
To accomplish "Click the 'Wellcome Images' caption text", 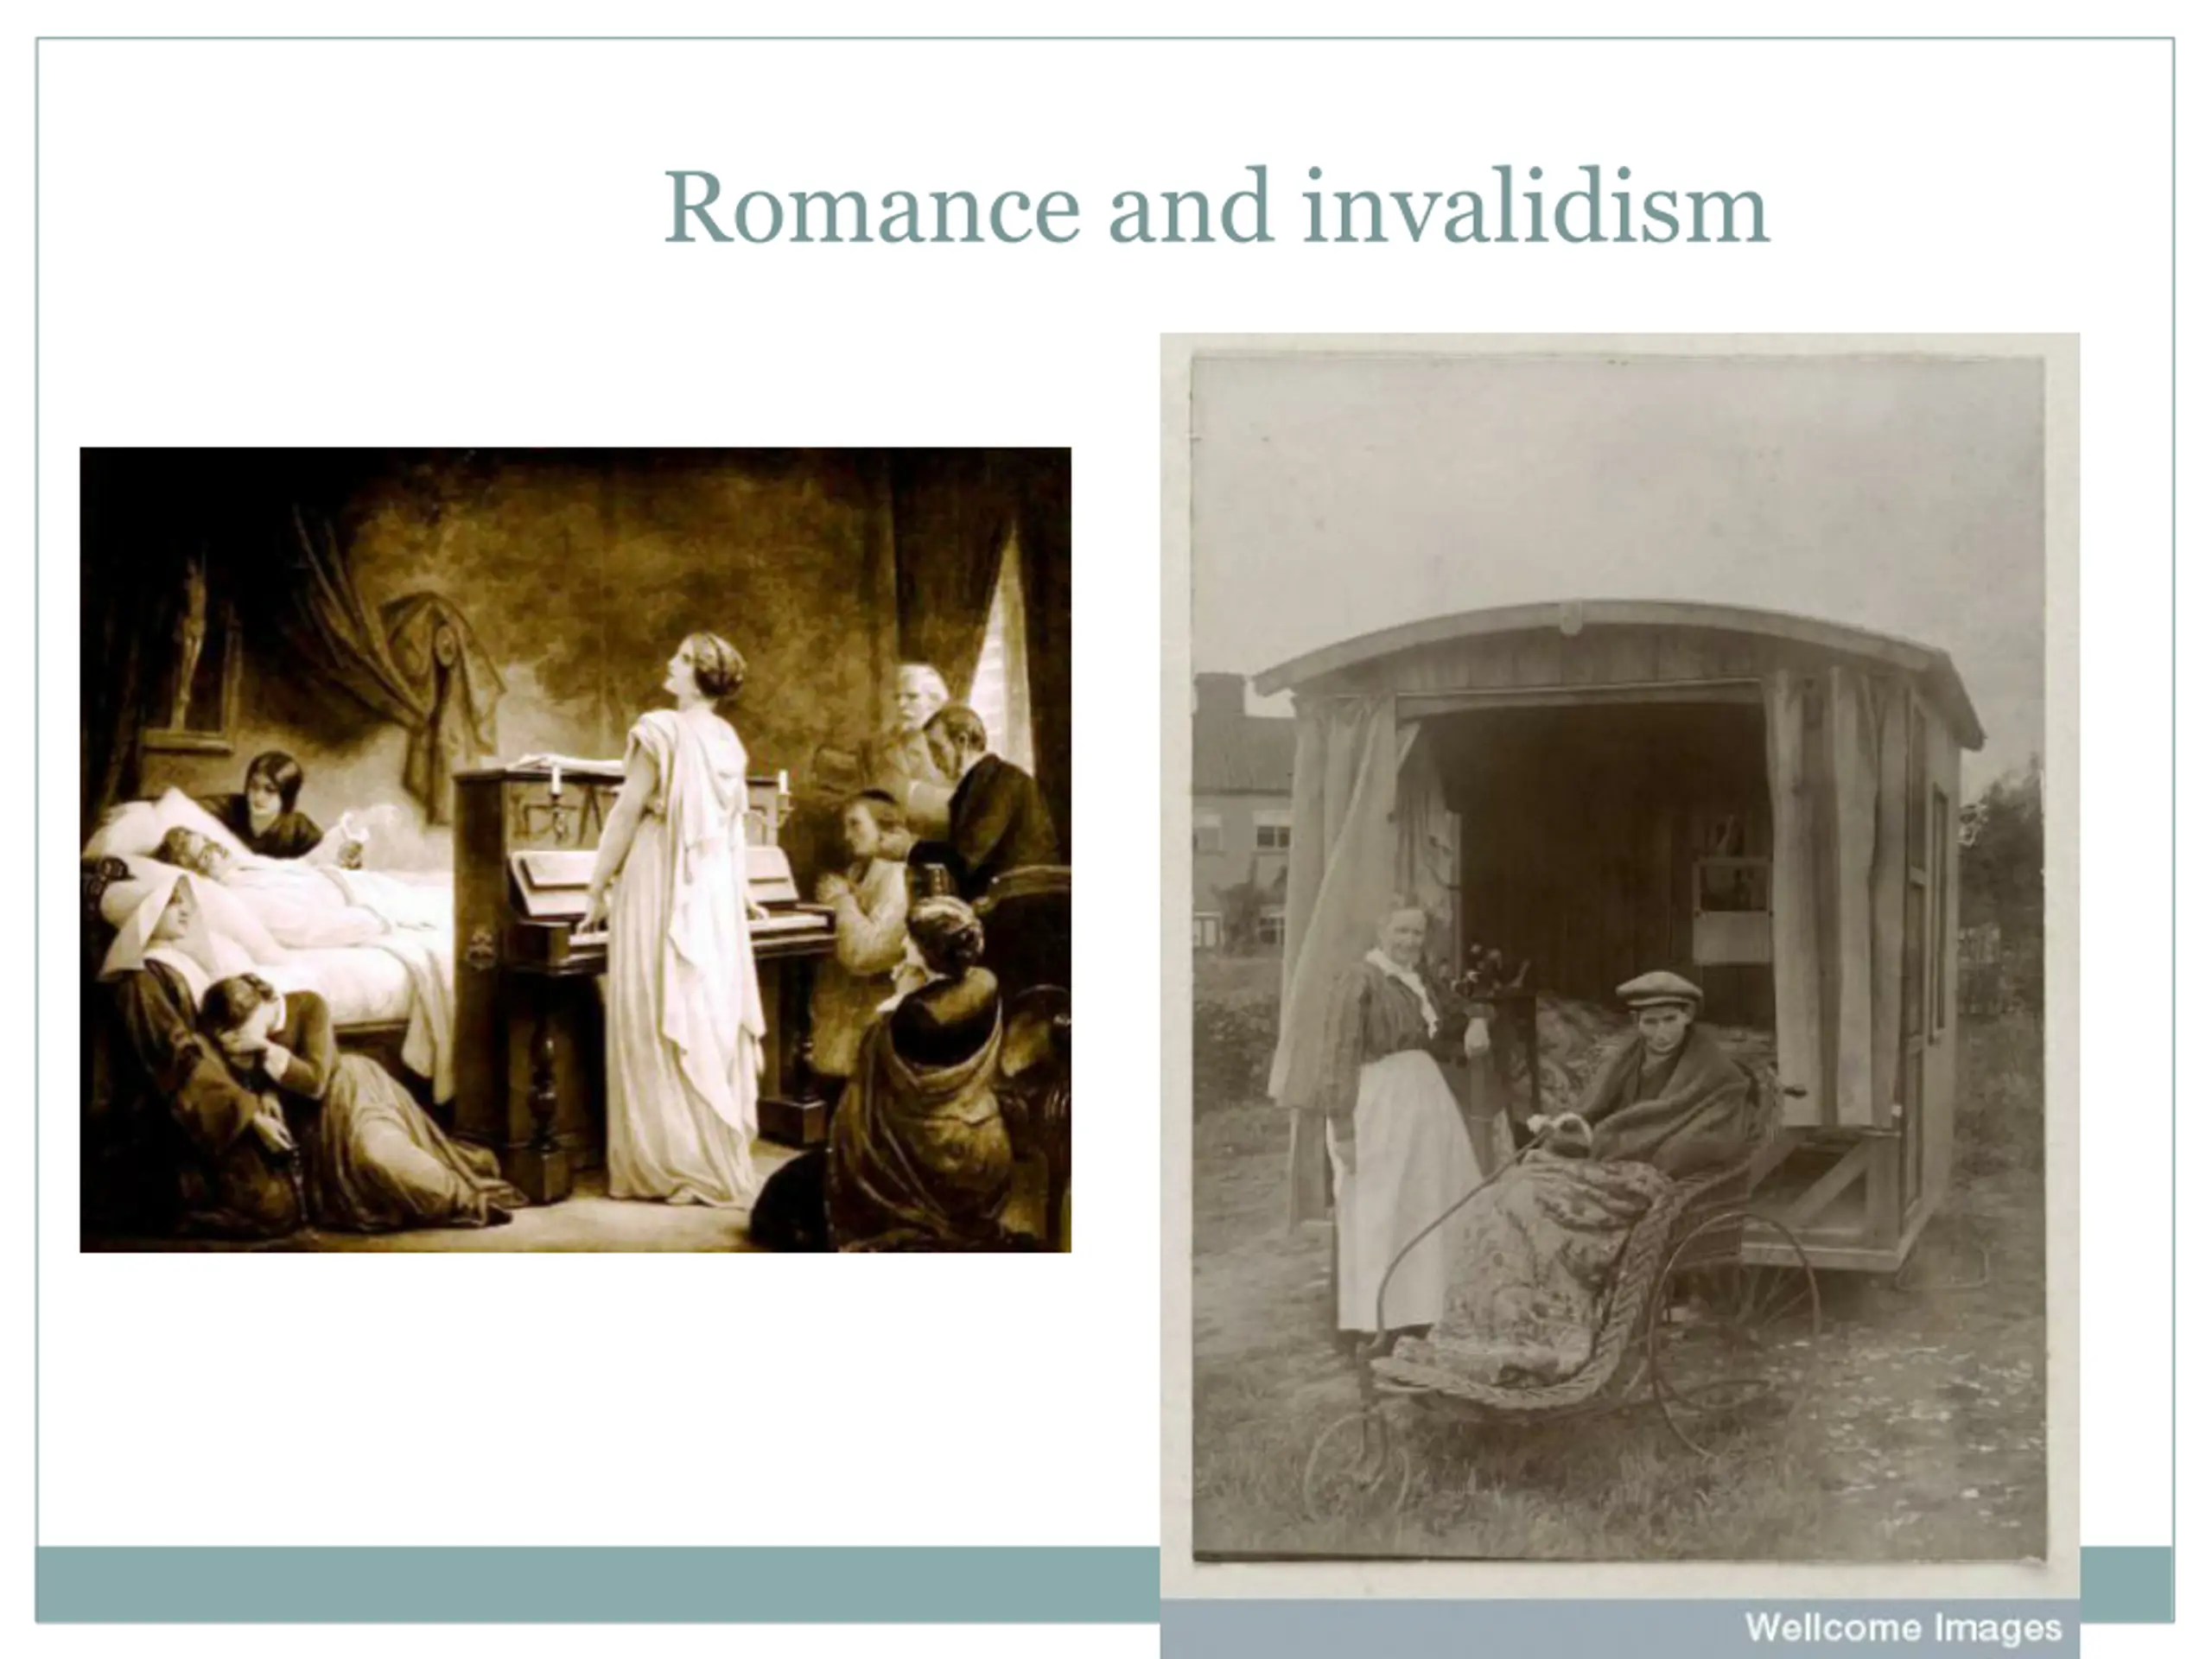I will coord(1903,1628).
